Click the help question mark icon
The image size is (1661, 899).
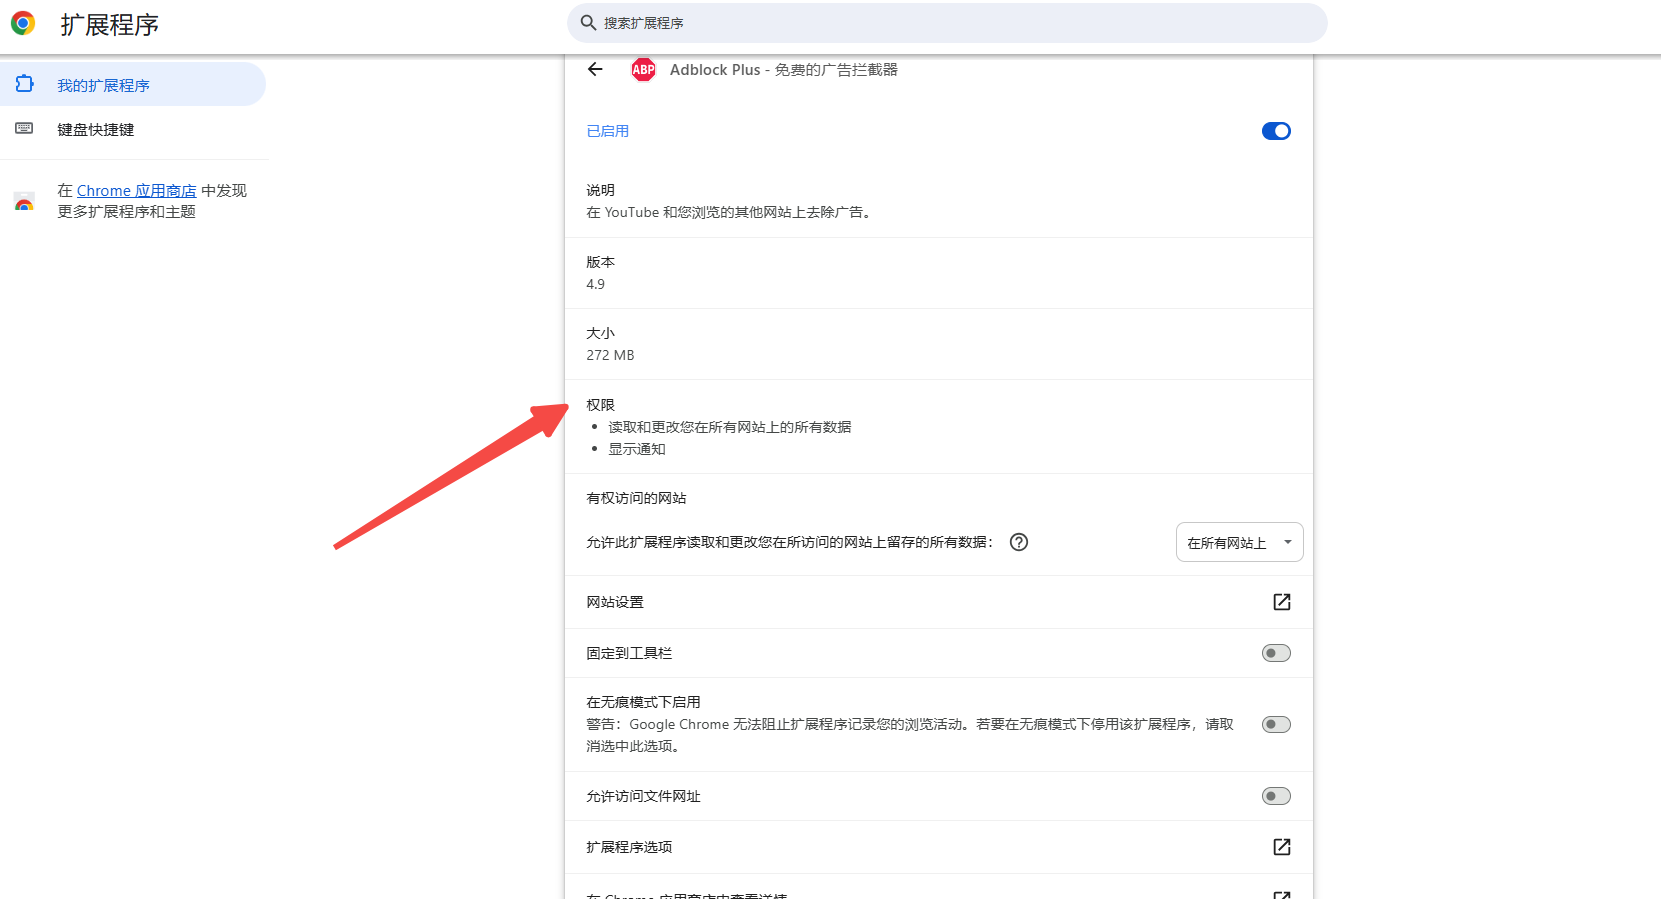point(1019,542)
